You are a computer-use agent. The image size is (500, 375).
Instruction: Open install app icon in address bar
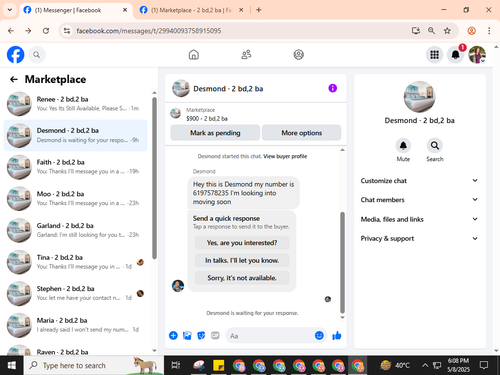point(416,31)
